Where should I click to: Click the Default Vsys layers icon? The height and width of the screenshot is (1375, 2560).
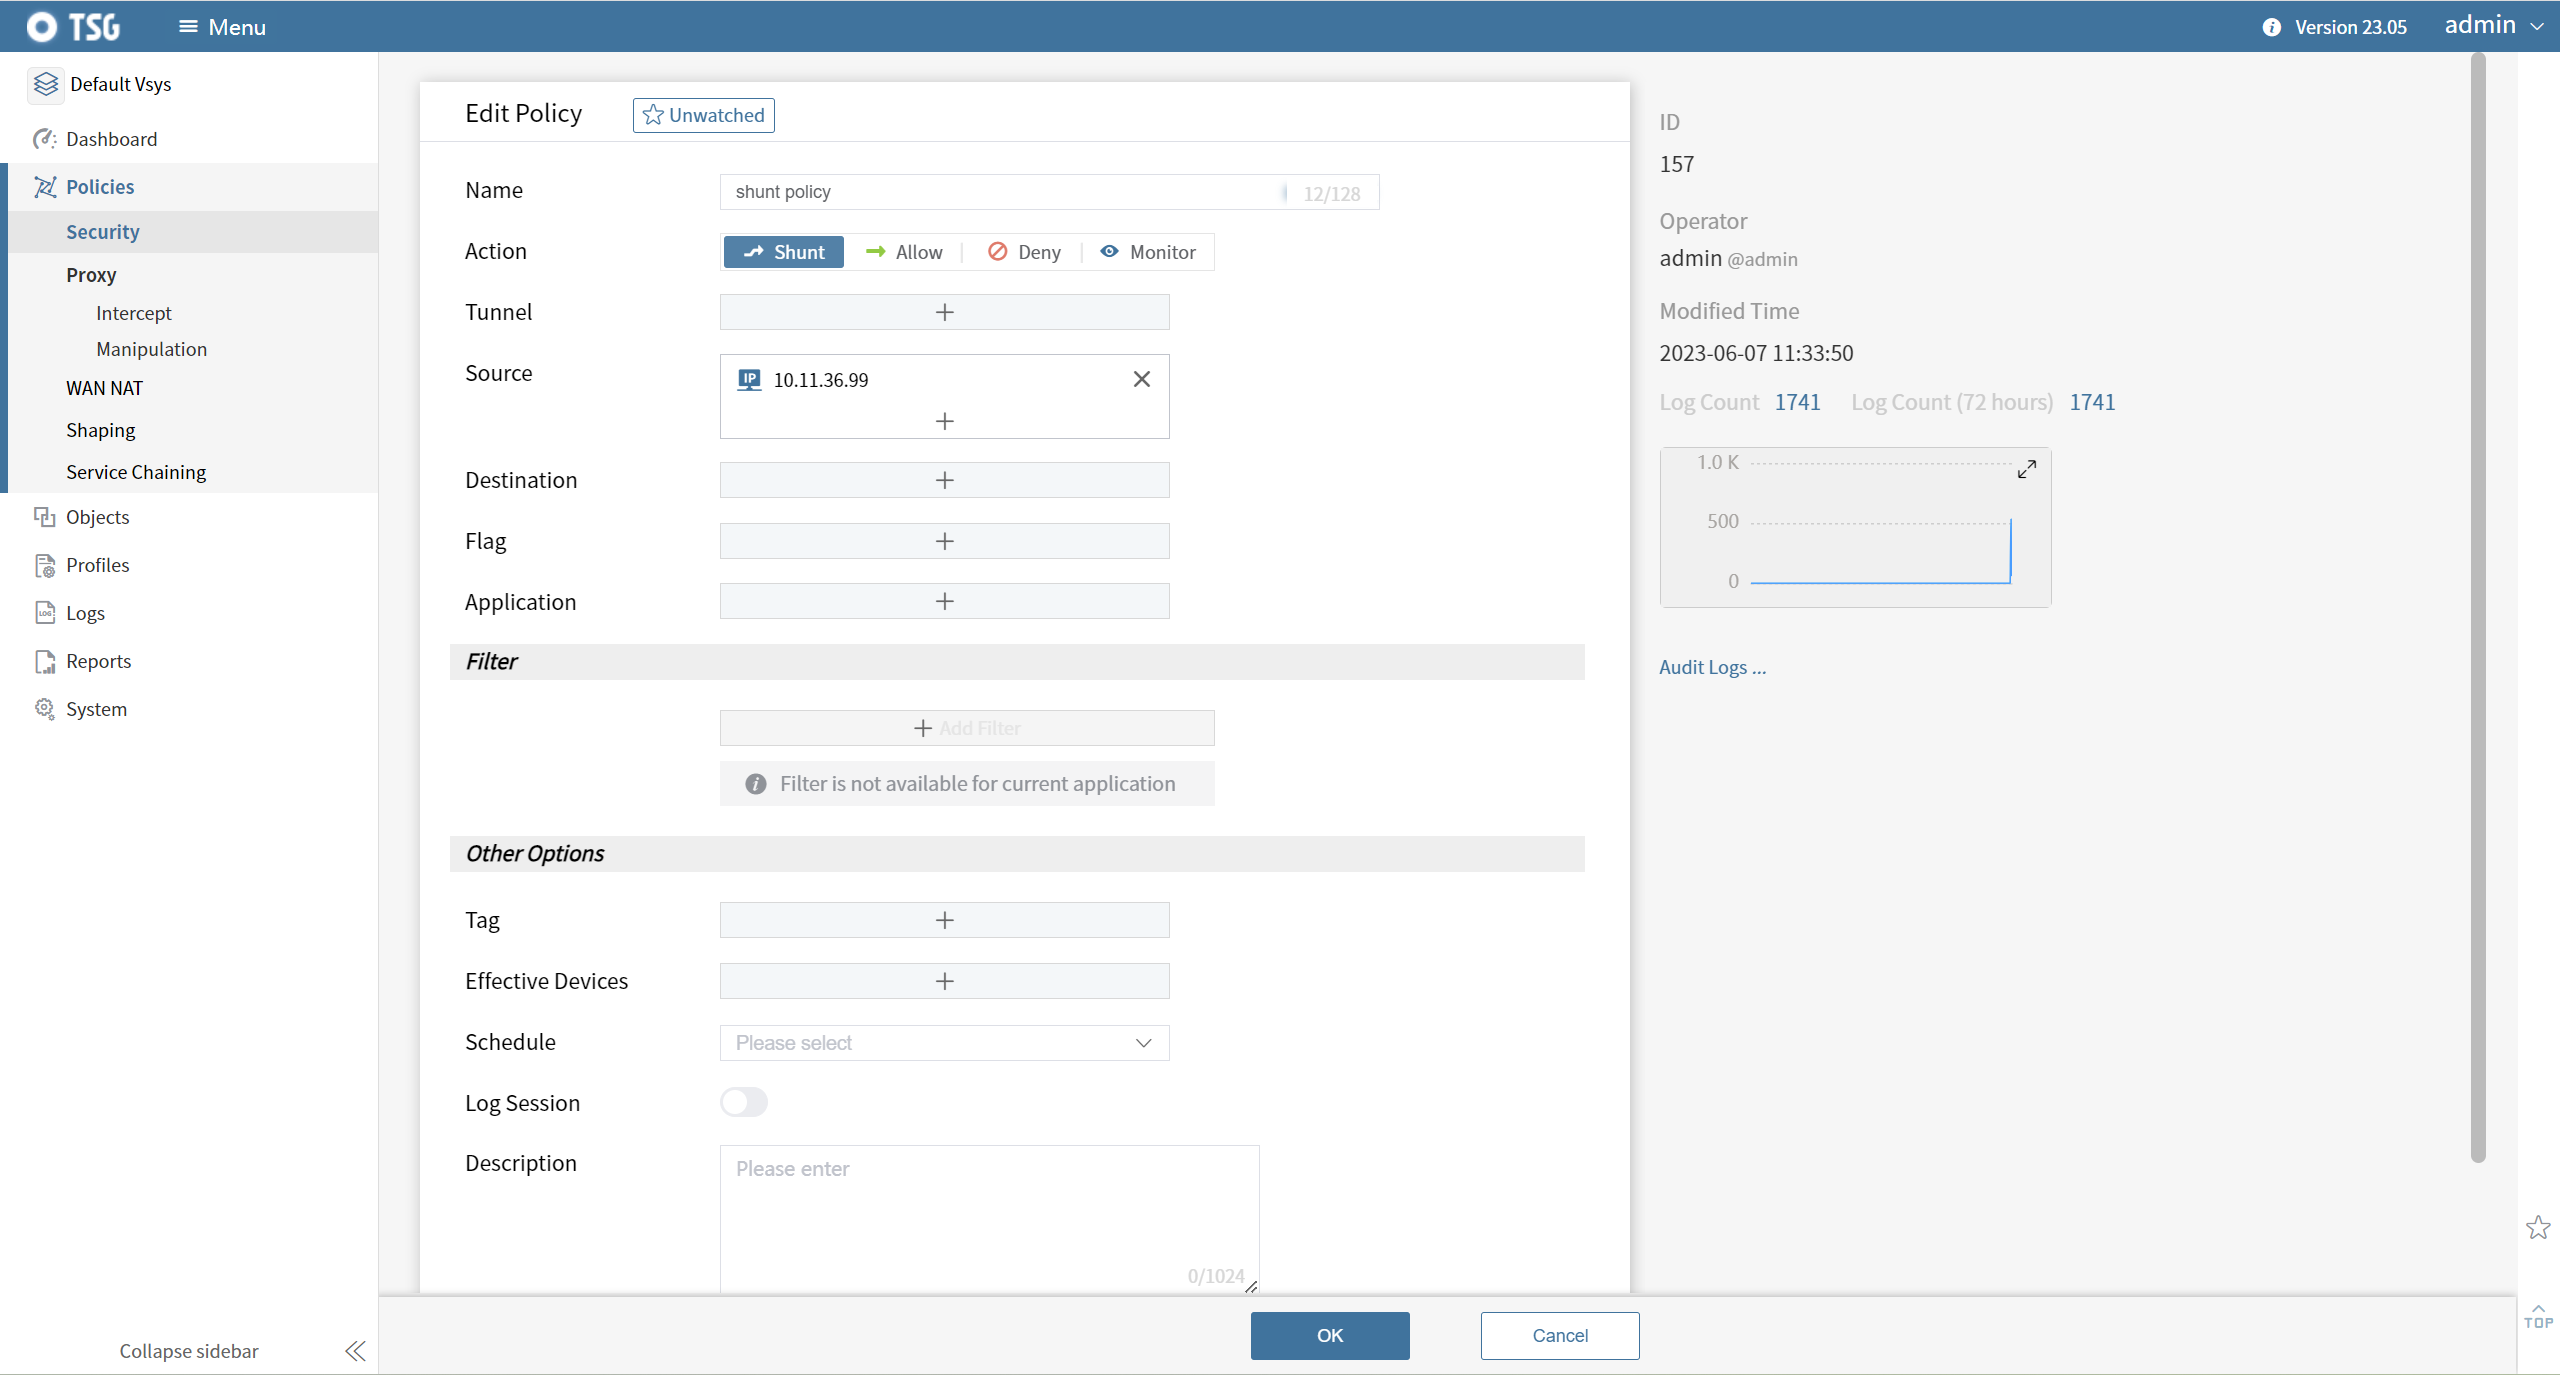pyautogui.click(x=46, y=84)
